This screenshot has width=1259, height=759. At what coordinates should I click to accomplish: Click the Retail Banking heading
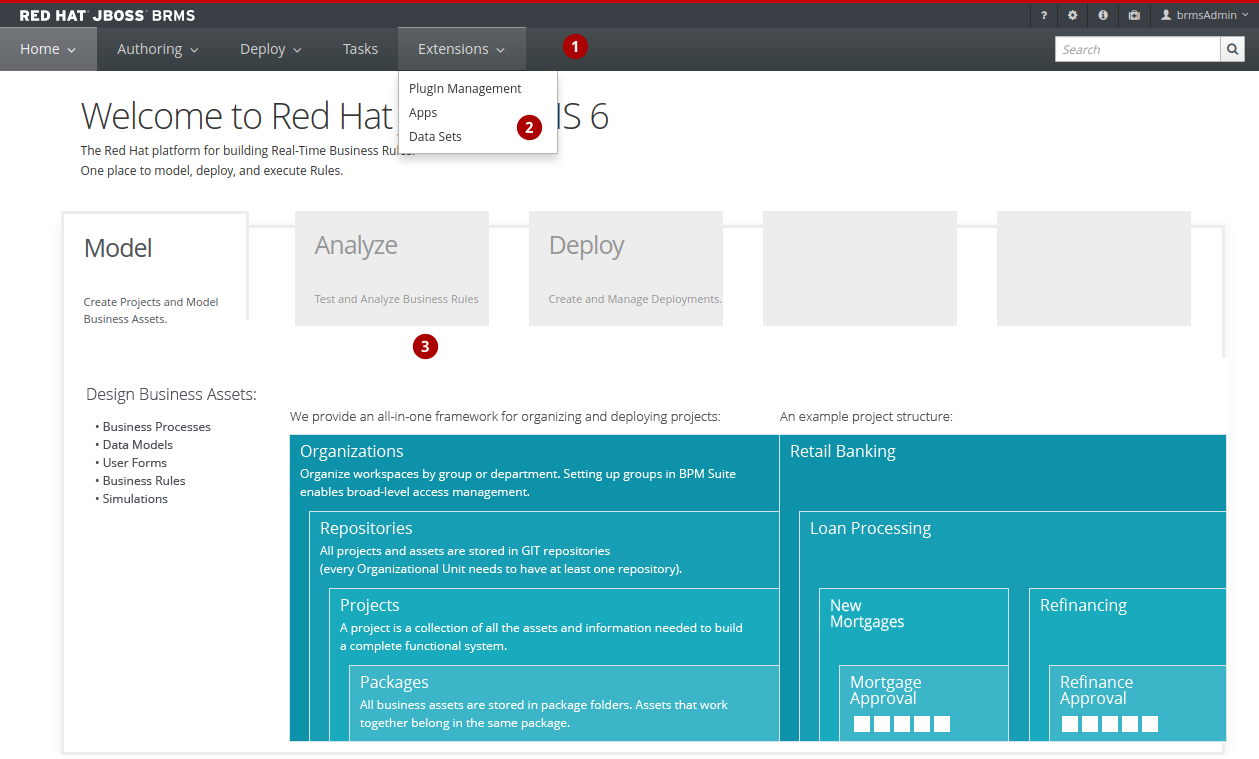pyautogui.click(x=843, y=451)
